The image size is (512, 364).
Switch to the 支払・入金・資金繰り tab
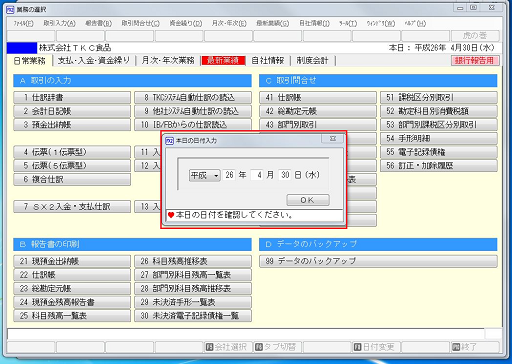coord(94,61)
